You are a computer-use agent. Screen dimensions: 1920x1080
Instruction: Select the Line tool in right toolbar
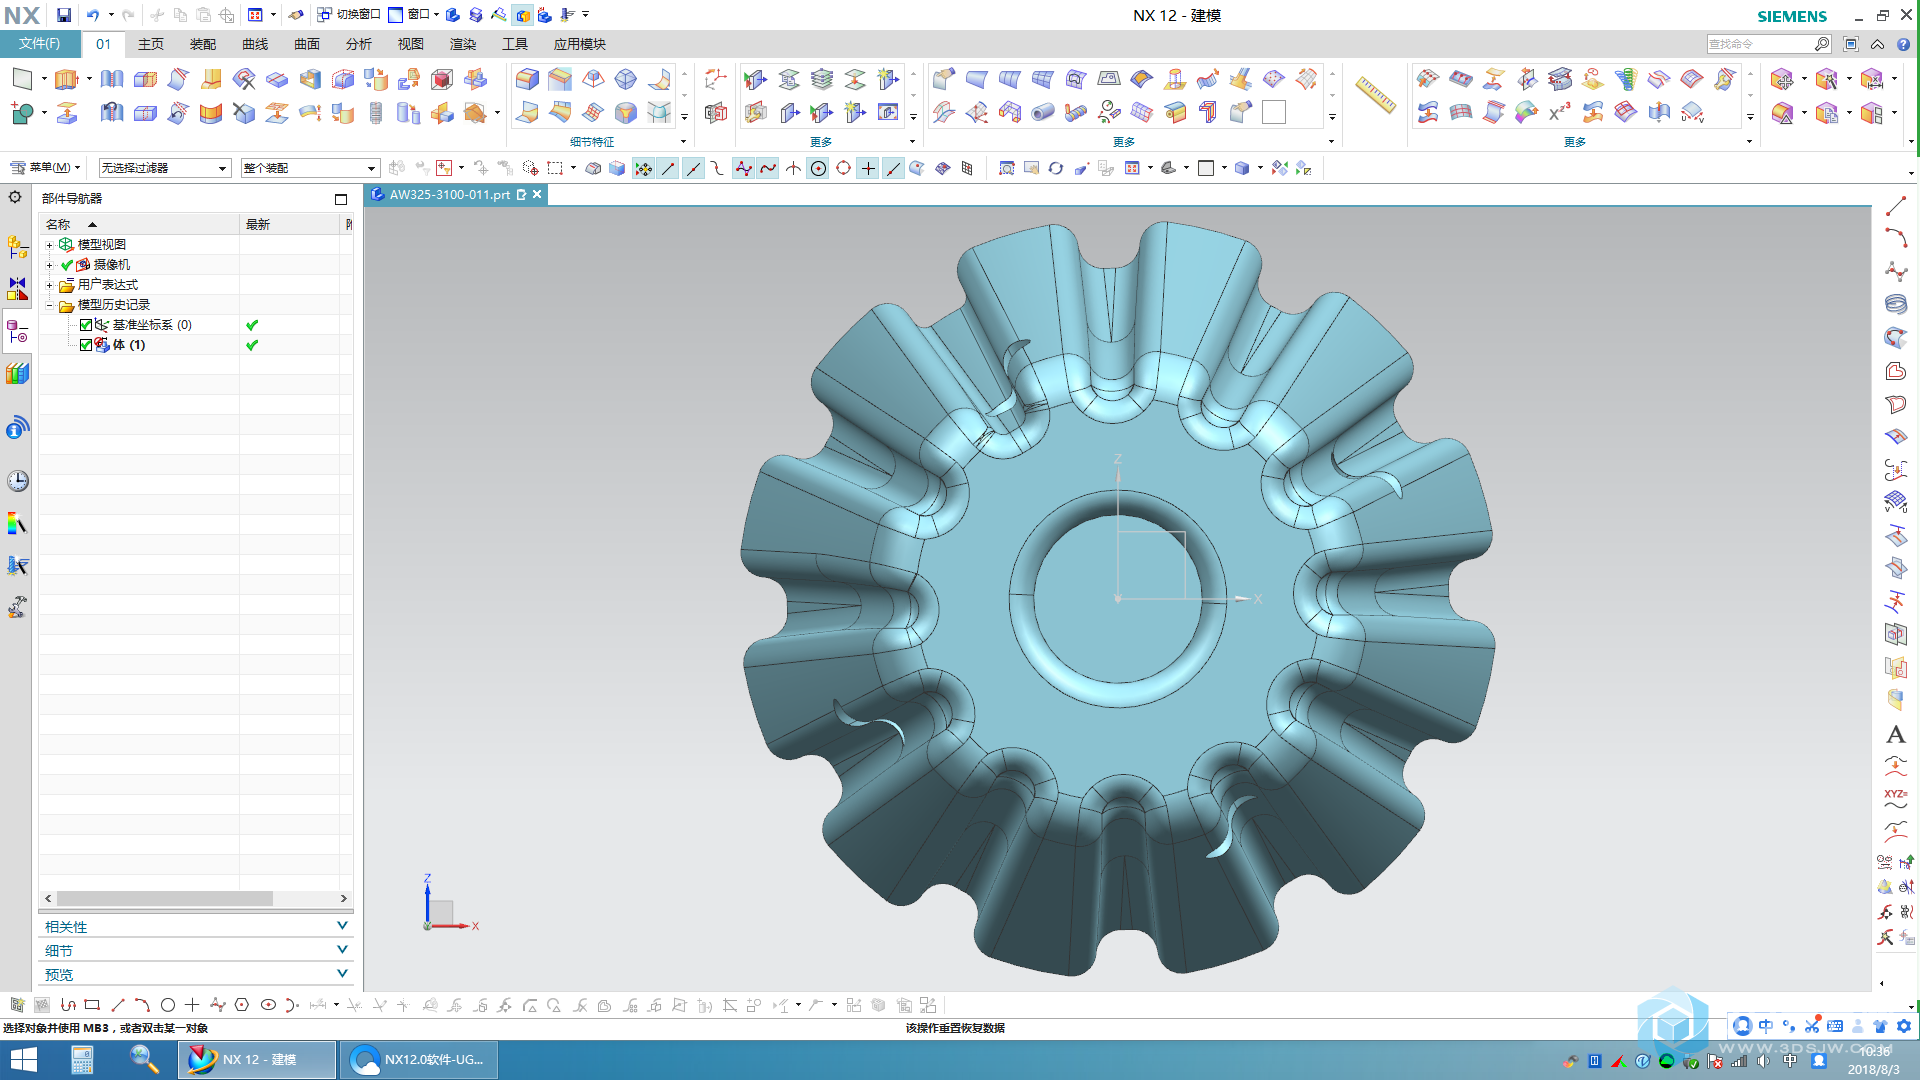[1895, 206]
